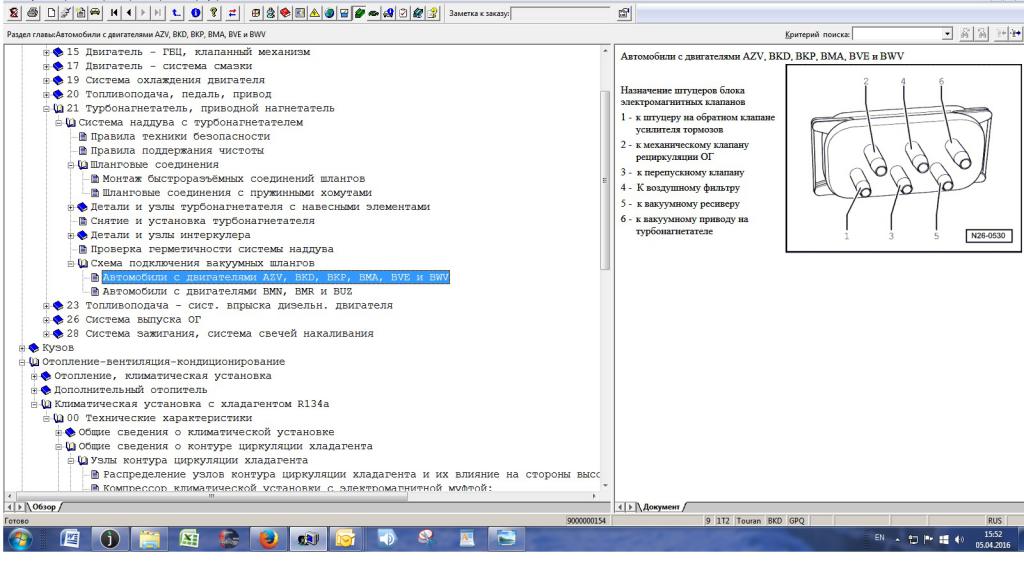Image resolution: width=1024 pixels, height=576 pixels.
Task: Select the 'Документ' tab at bottom
Action: pyautogui.click(x=662, y=507)
